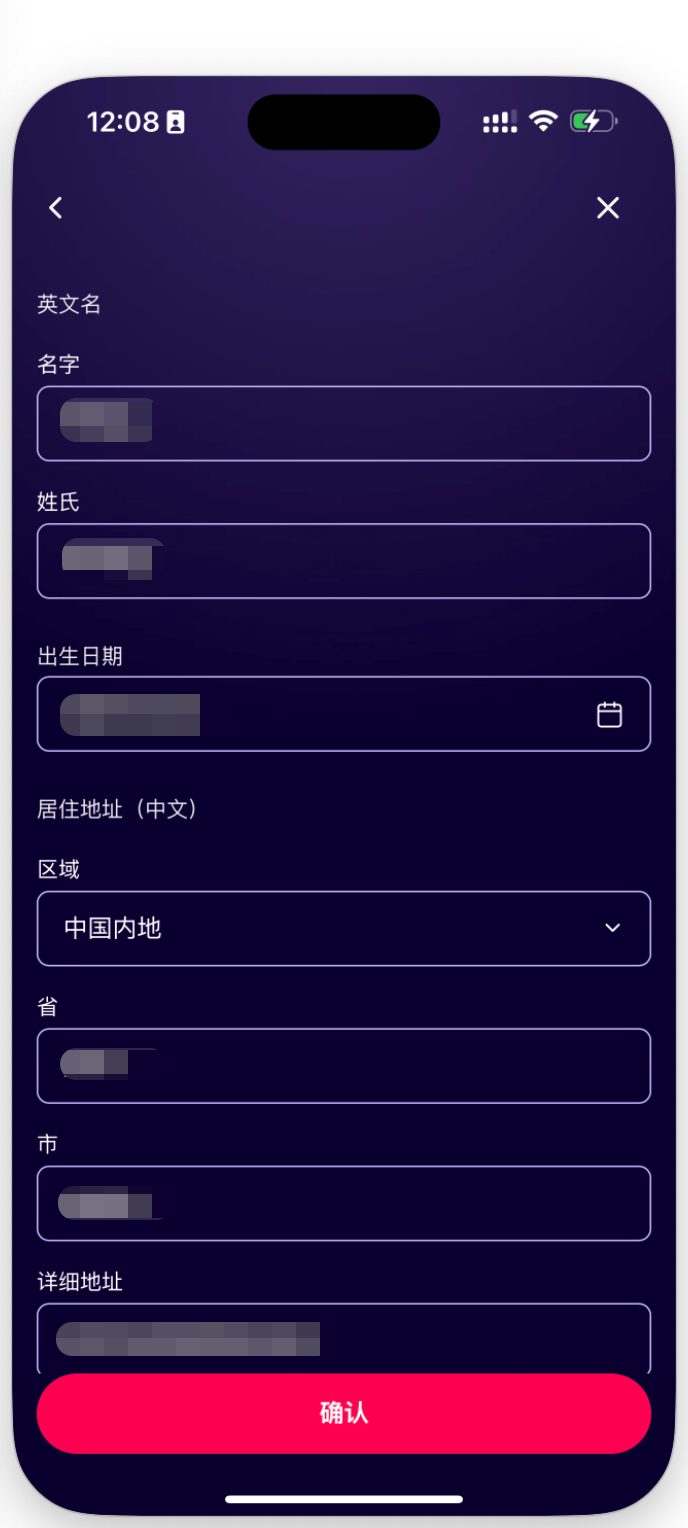Open the calendar picker icon
Viewport: 688px width, 1528px height.
[x=609, y=714]
